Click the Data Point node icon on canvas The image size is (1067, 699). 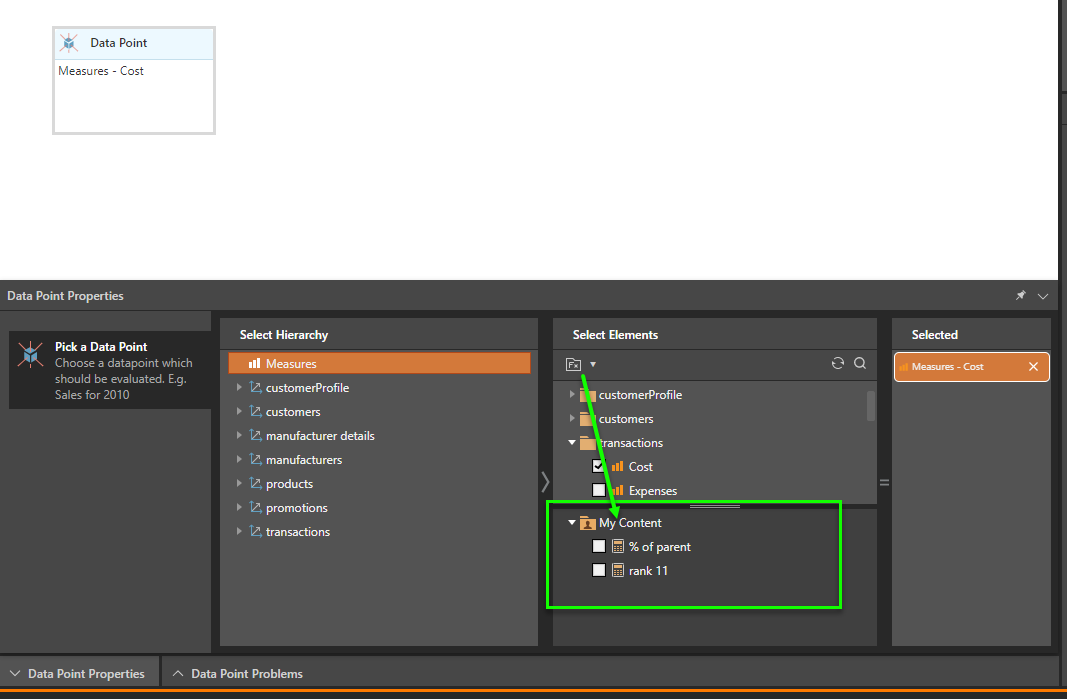(69, 43)
